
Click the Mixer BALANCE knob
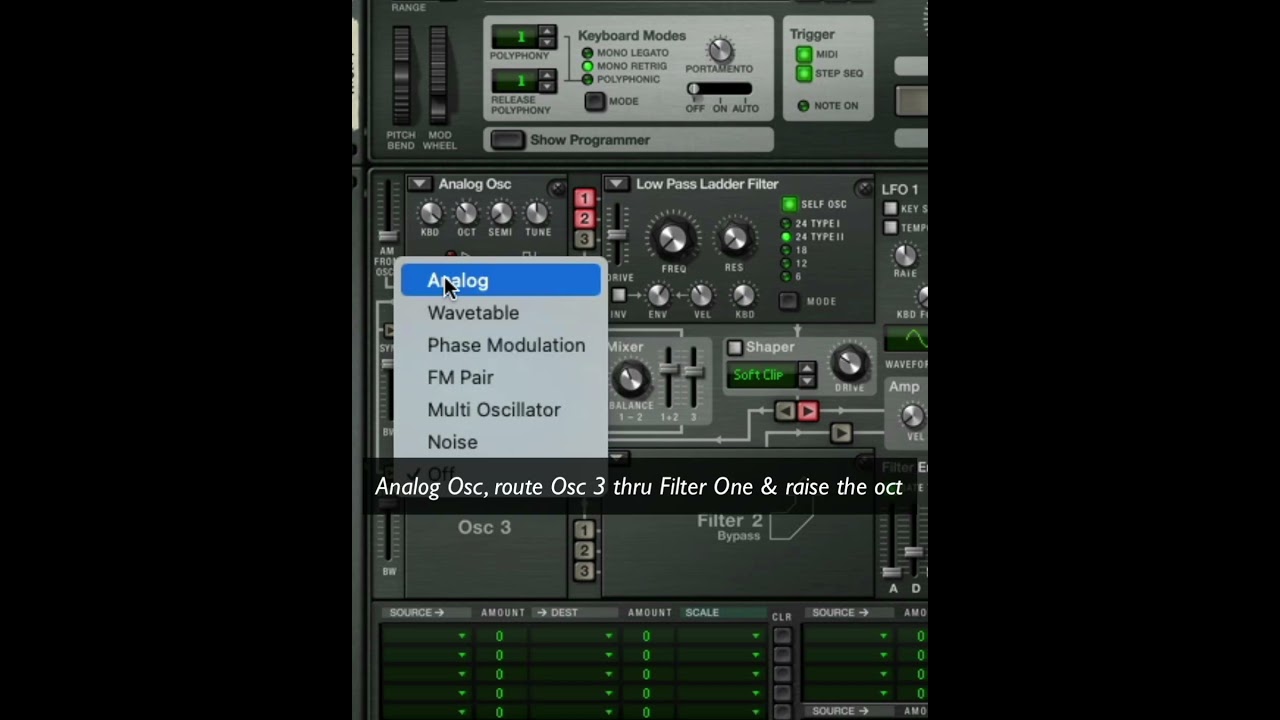630,379
